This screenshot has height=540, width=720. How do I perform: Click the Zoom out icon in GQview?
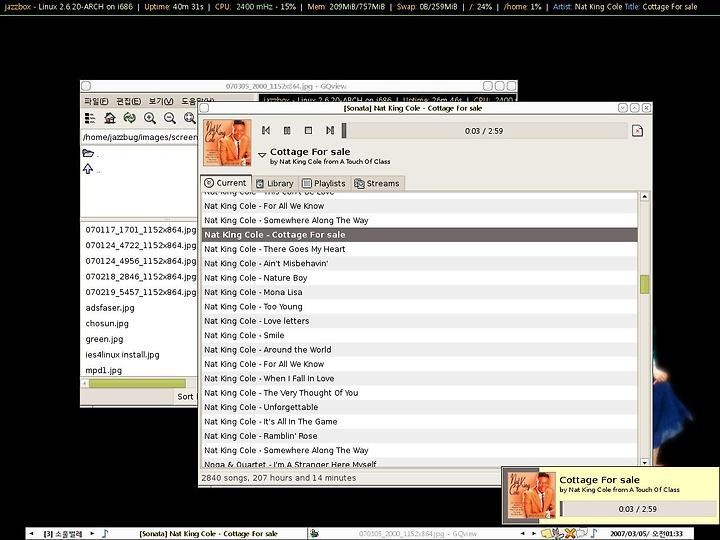pos(170,118)
